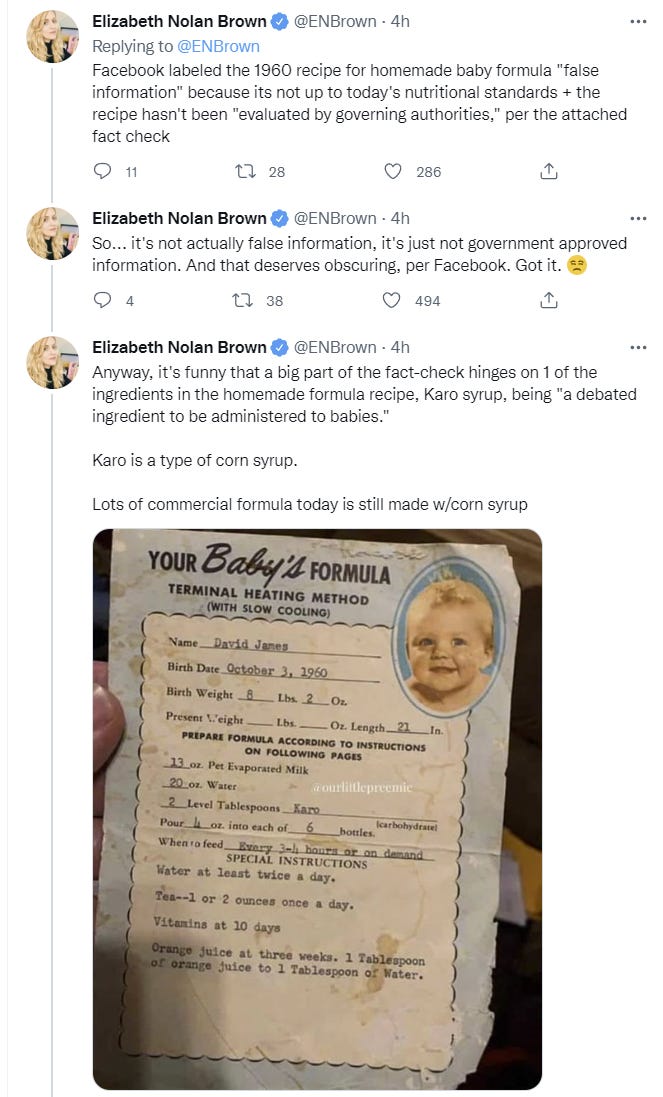Click the avatar beside the first tweet

tap(52, 37)
